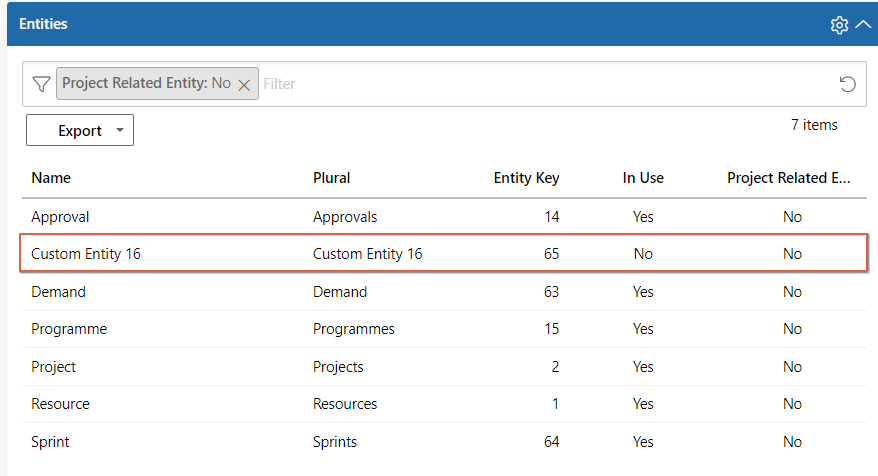The image size is (878, 476).
Task: Select the Demand entity row
Action: click(x=444, y=292)
